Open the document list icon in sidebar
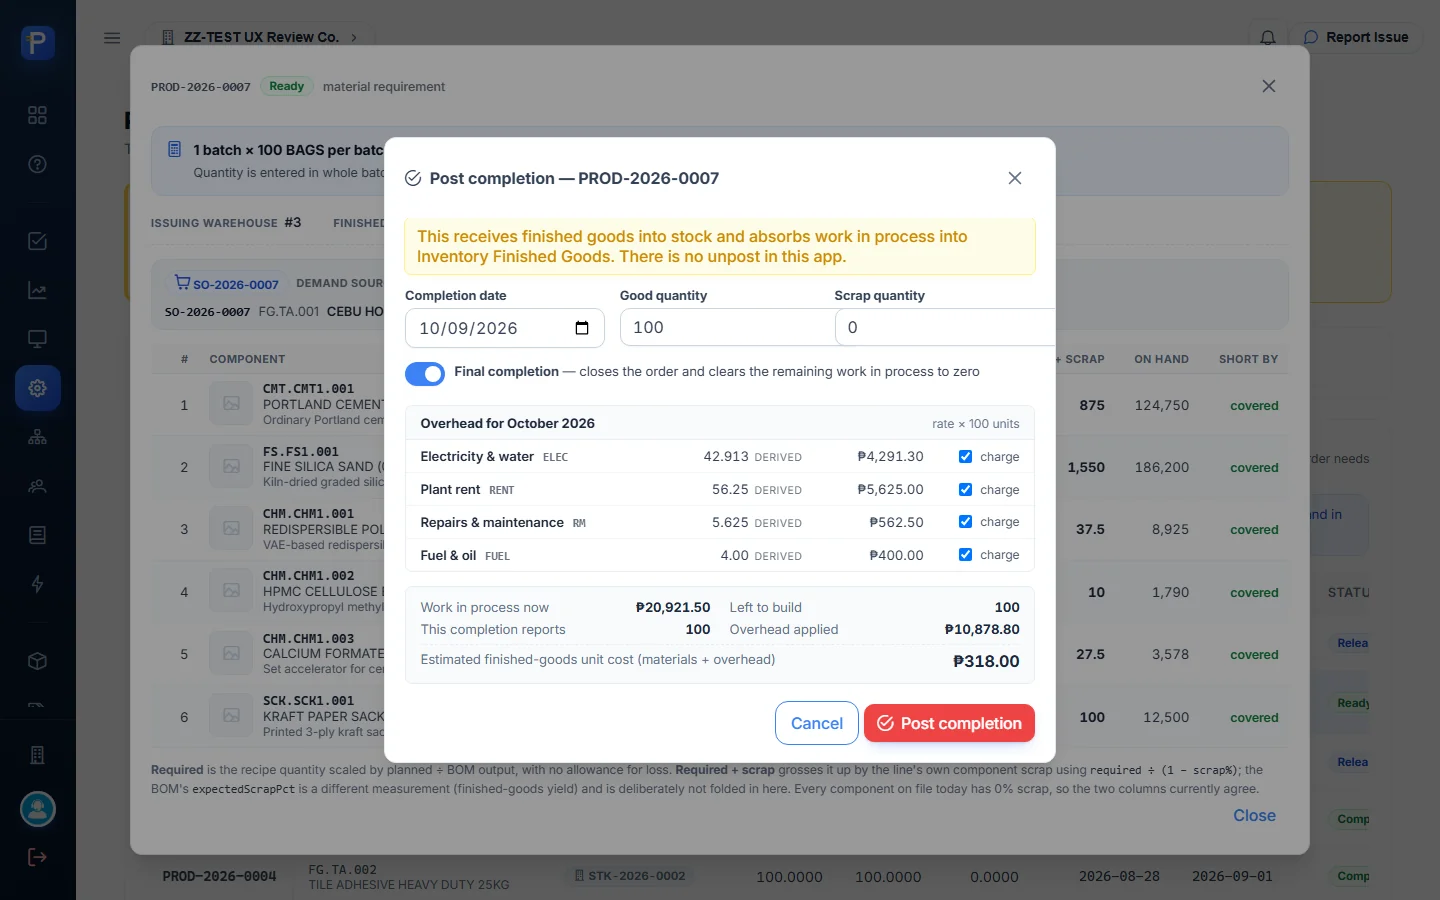Viewport: 1440px width, 900px height. click(37, 535)
